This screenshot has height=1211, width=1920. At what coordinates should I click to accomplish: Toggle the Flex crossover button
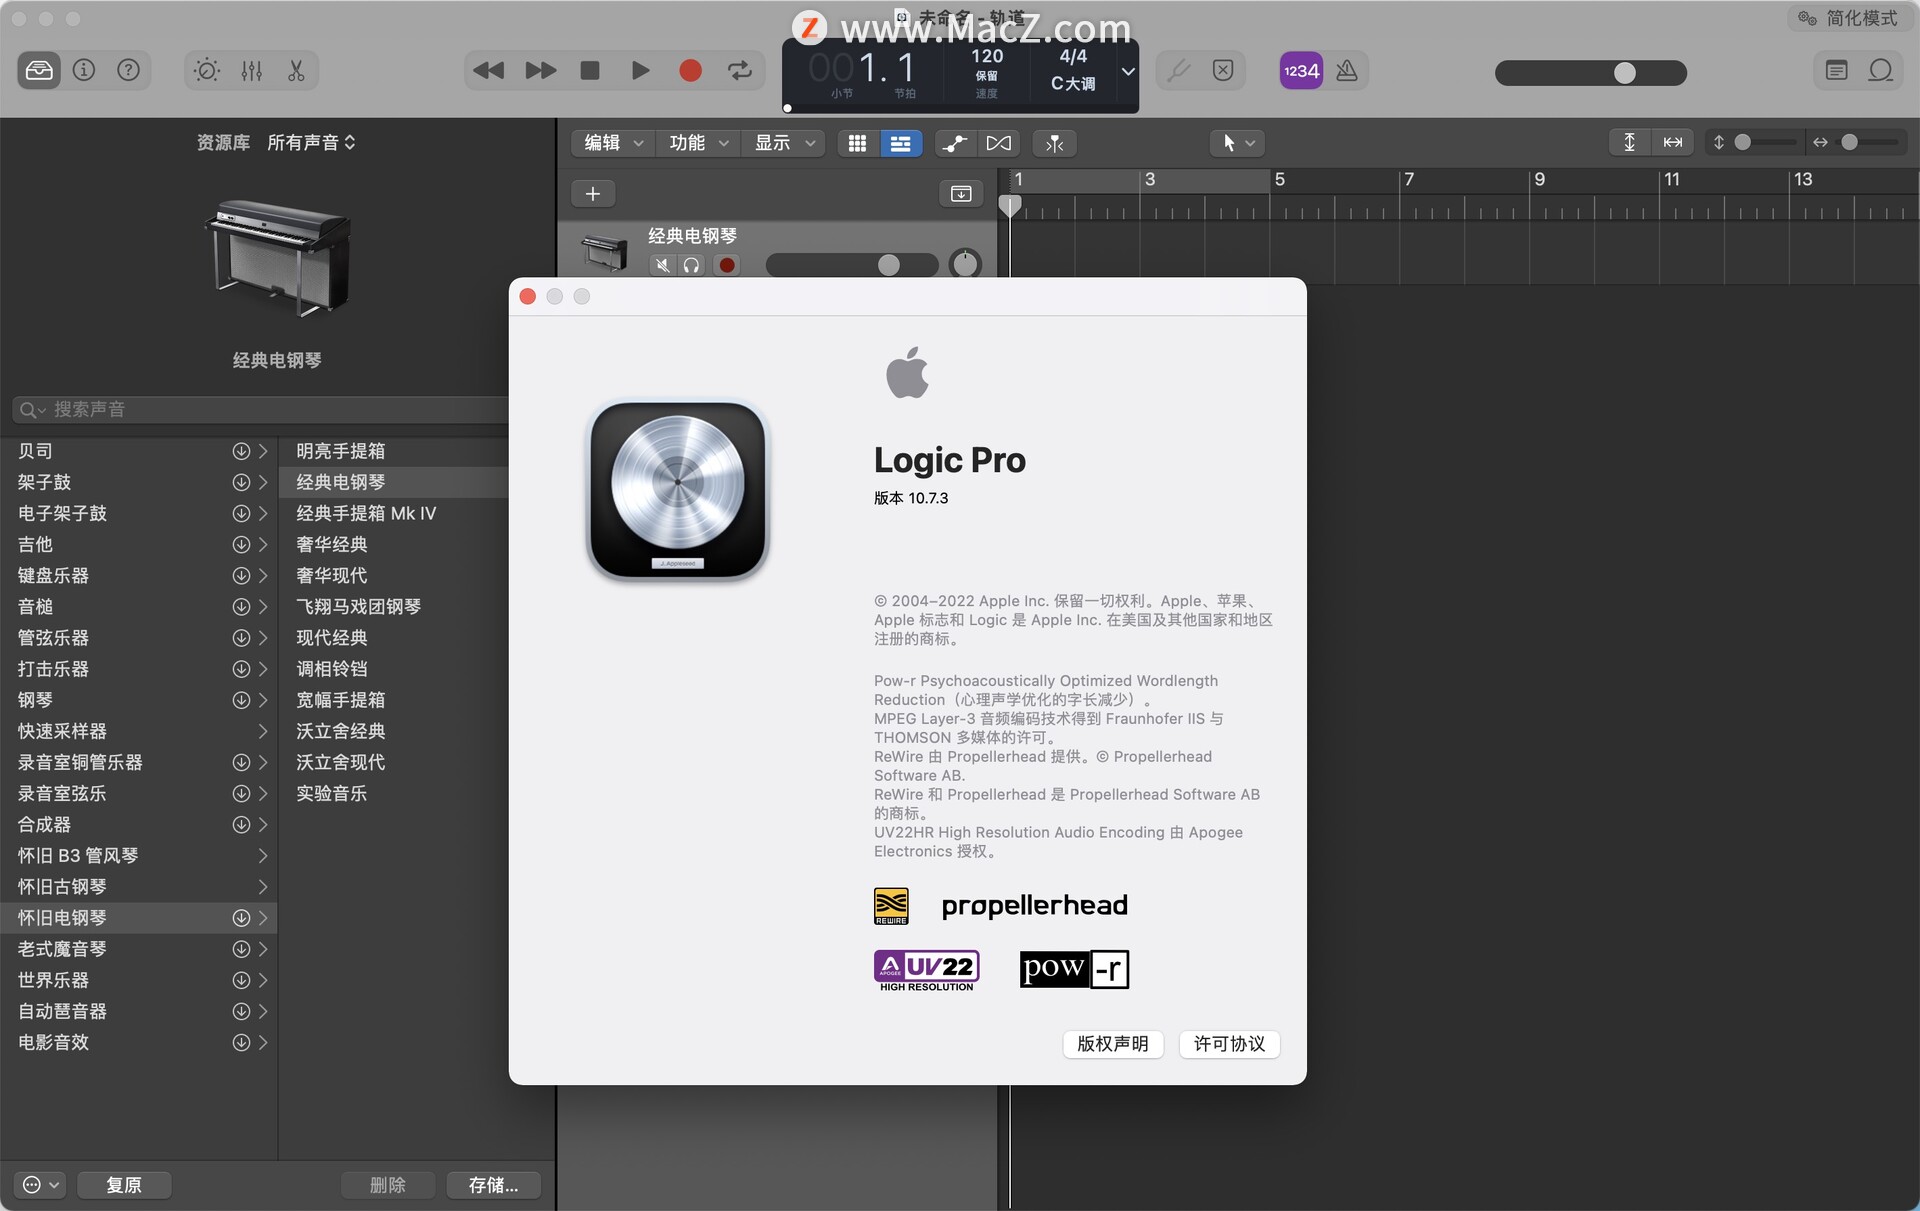click(998, 143)
